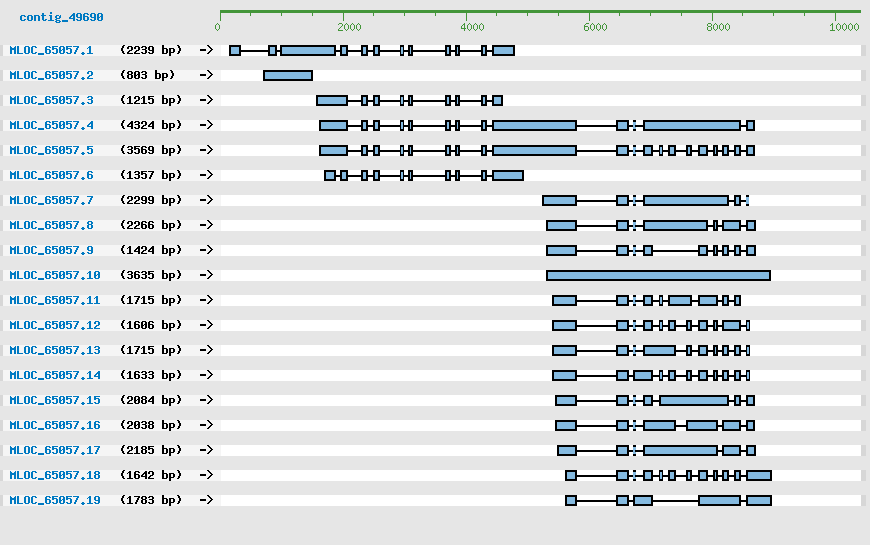Viewport: 870px width, 545px height.
Task: Select the 8000 tick on the scale
Action: [718, 26]
